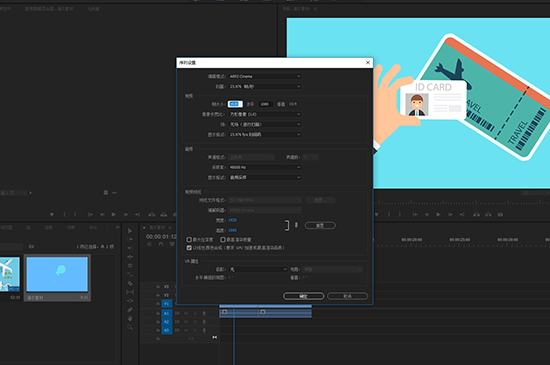Screen dimensions: 550x365
Task: Toggle the V1 track target button
Action: (x=167, y=304)
